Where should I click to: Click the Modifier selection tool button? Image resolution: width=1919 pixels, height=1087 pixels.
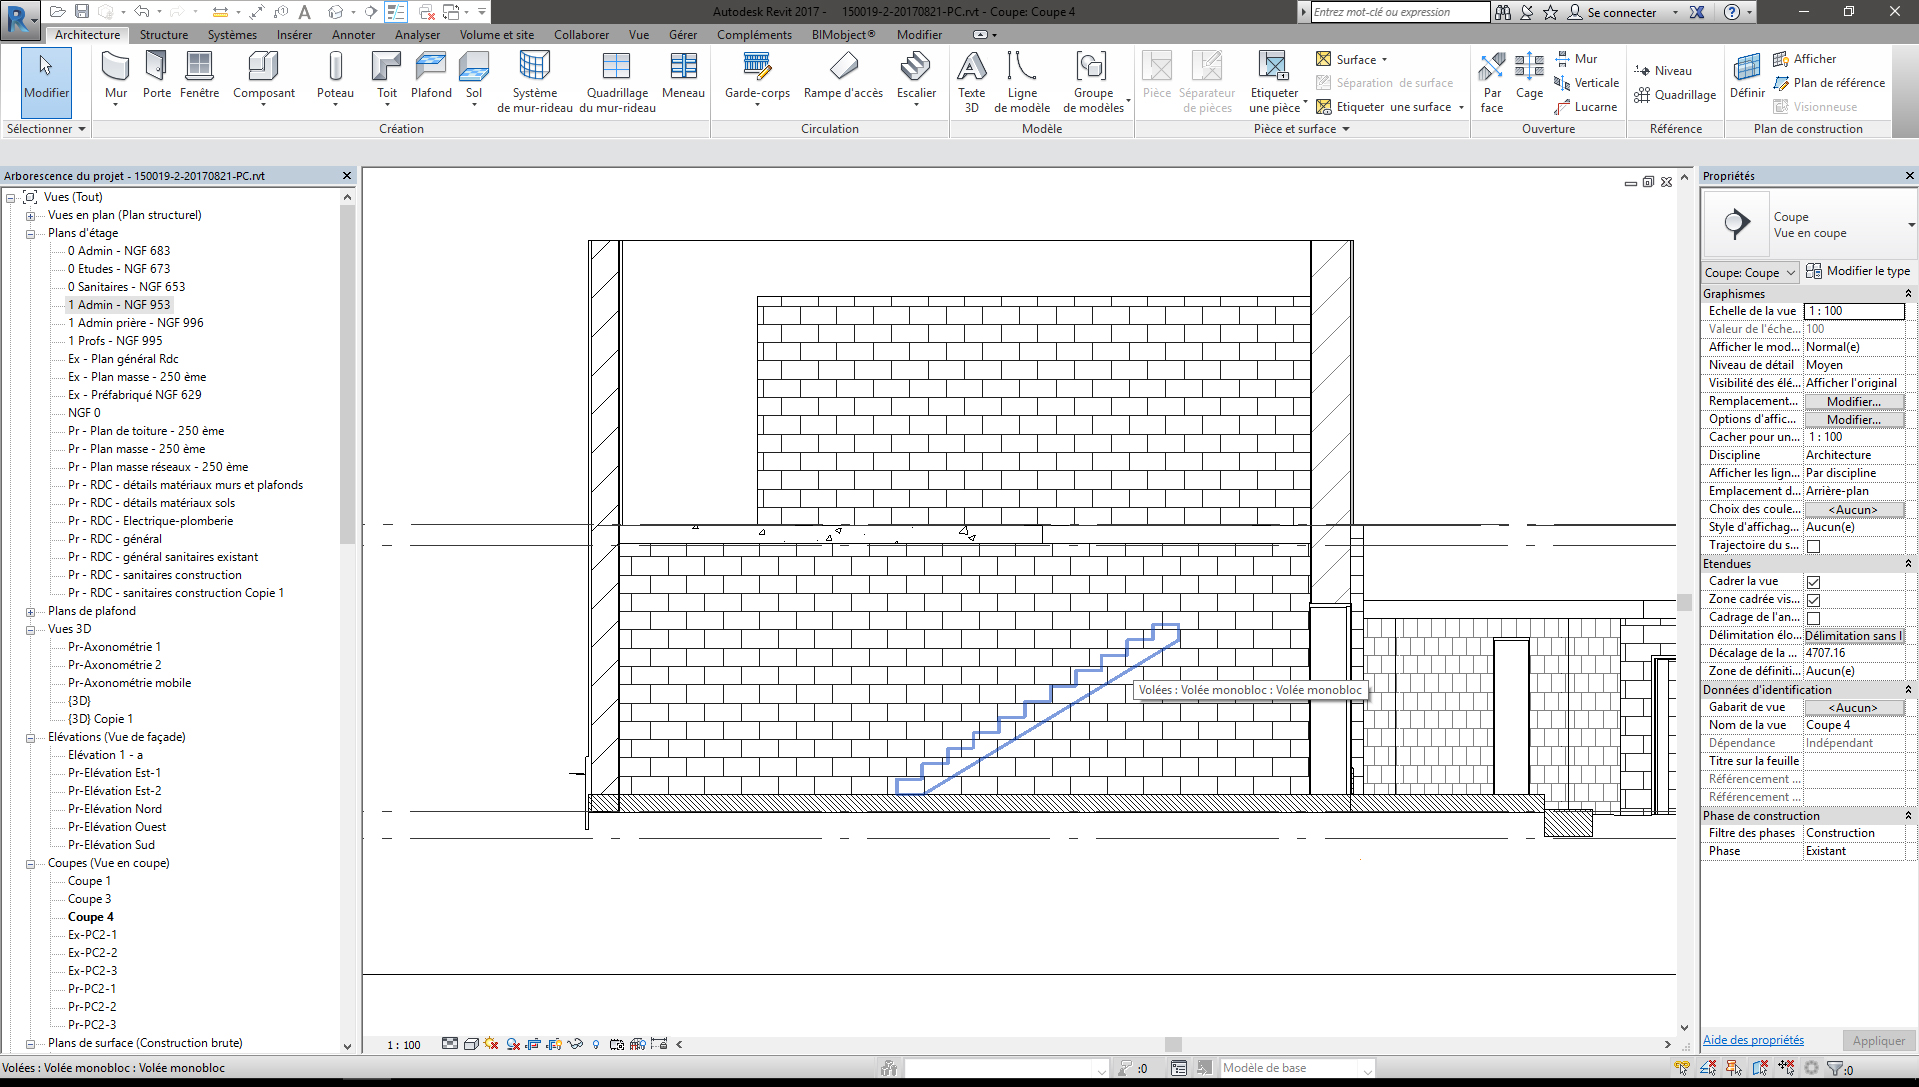[x=46, y=82]
